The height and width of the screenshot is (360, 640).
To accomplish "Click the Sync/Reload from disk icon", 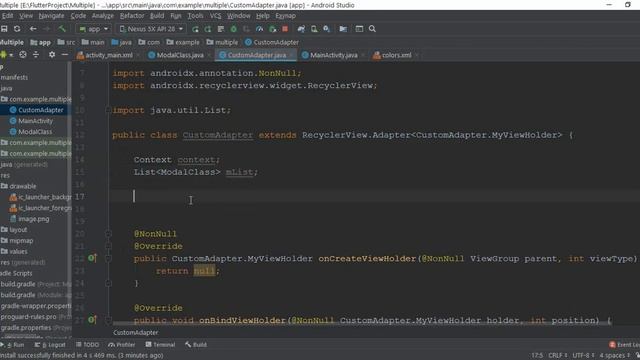I will click(x=17, y=29).
